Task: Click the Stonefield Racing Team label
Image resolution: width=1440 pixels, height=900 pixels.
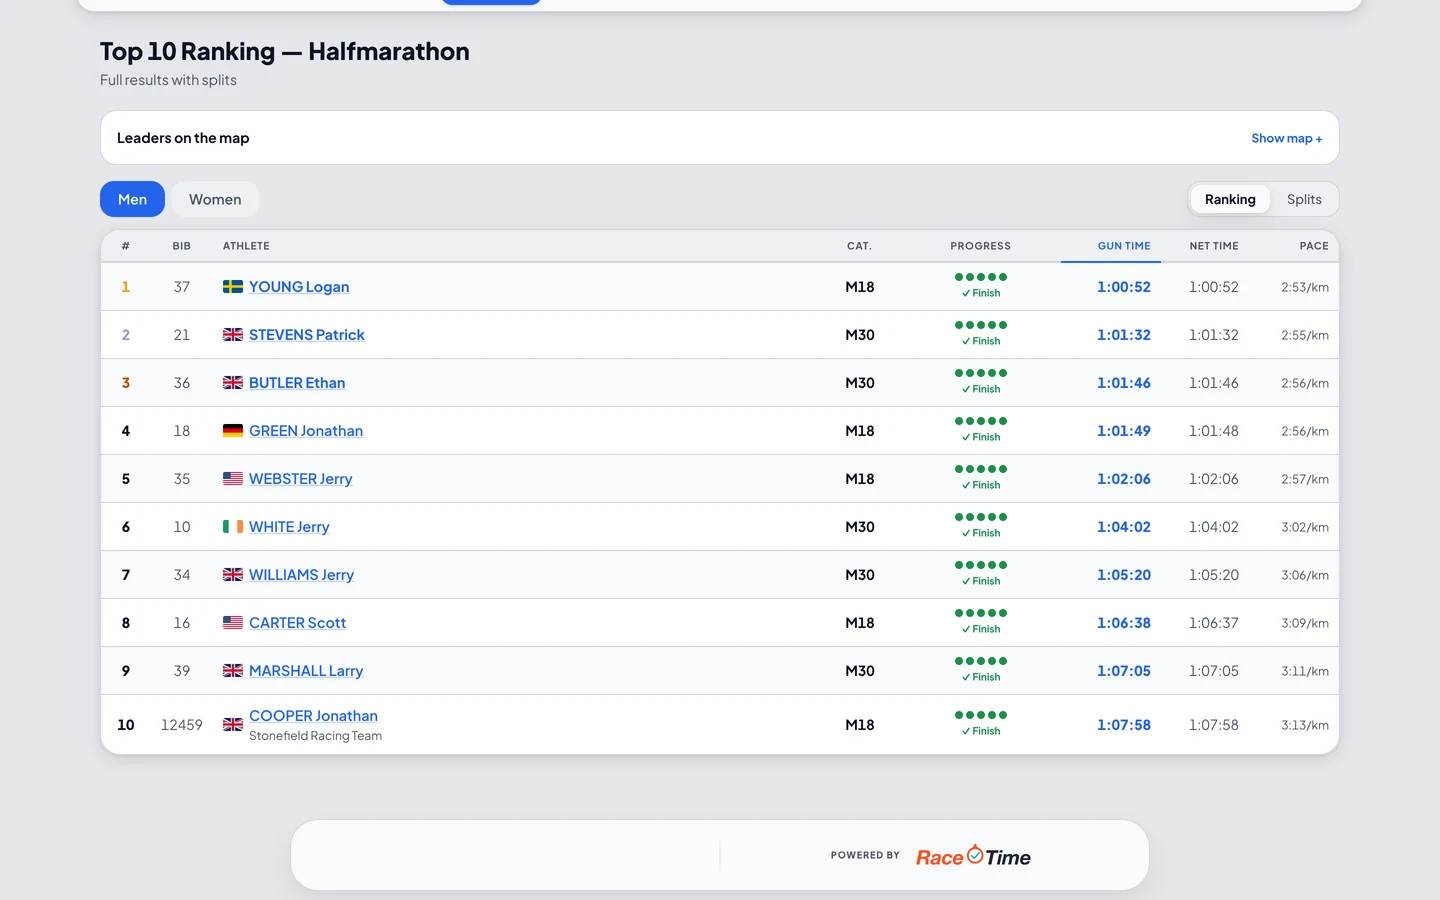Action: coord(316,736)
